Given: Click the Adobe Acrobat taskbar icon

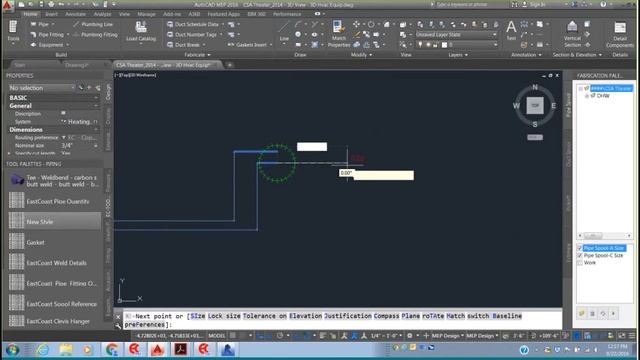Looking at the screenshot, I should click(x=181, y=349).
